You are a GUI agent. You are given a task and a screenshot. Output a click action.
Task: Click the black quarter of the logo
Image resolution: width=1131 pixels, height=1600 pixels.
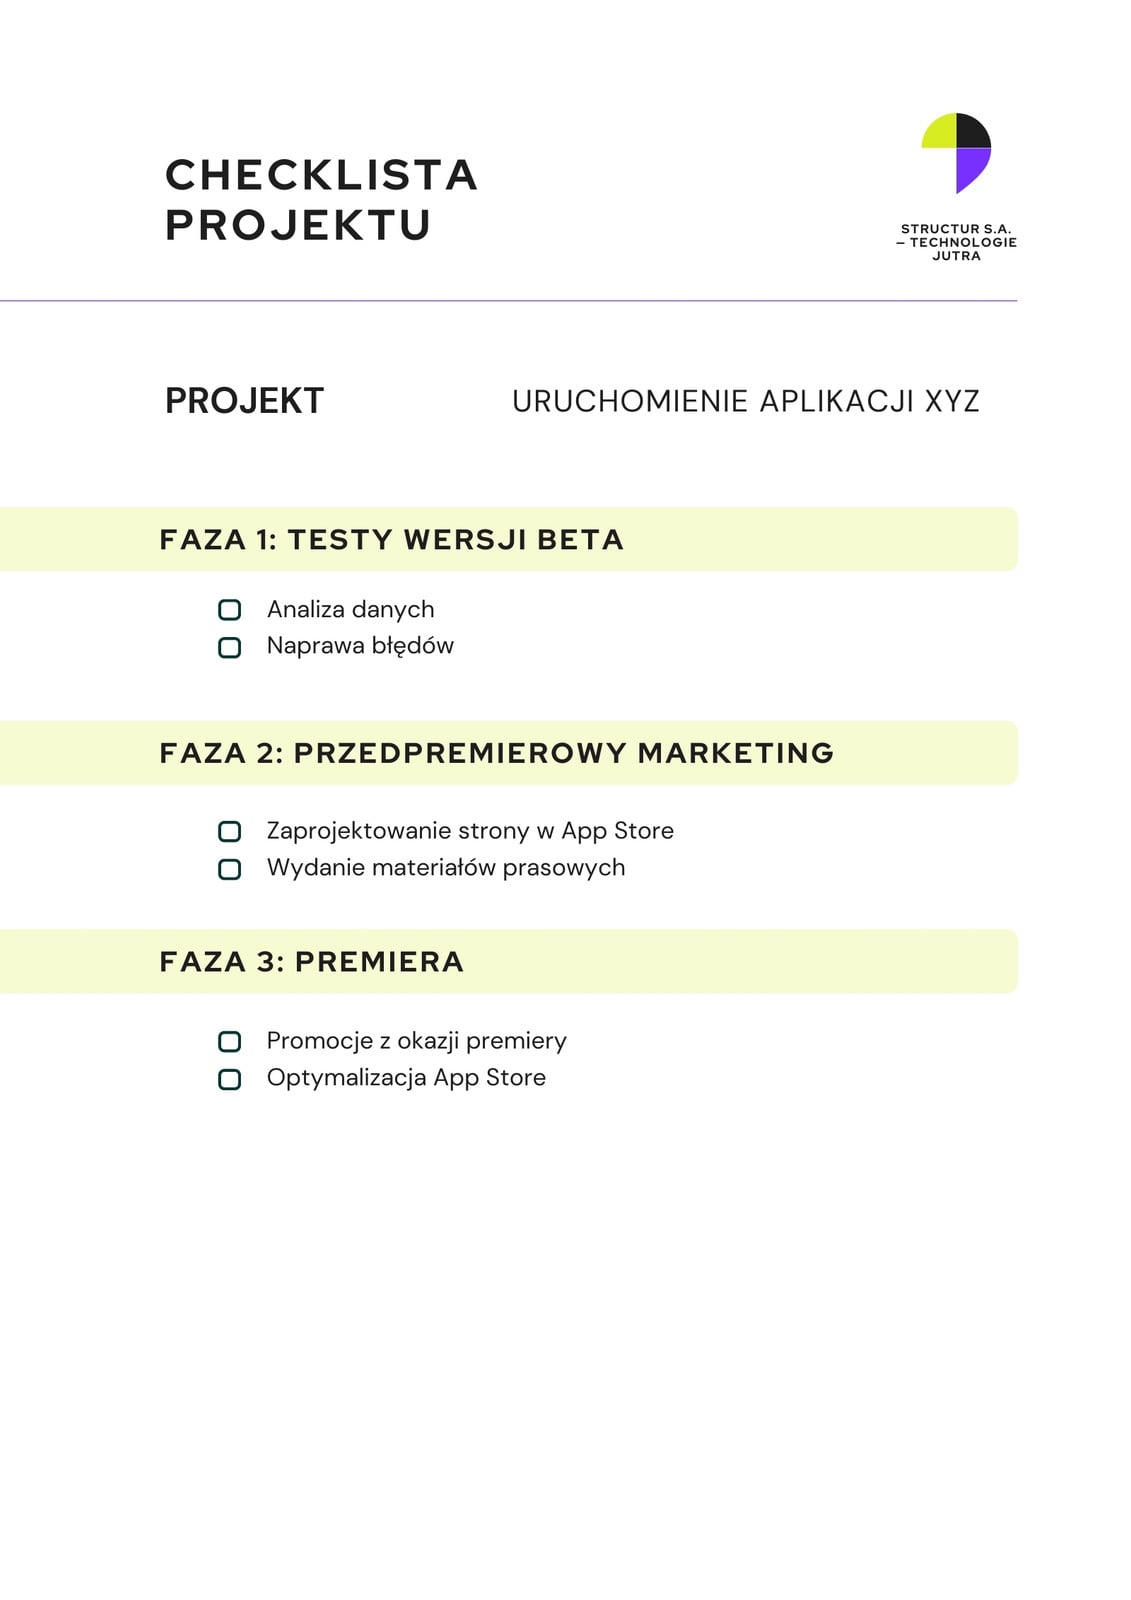tap(973, 131)
